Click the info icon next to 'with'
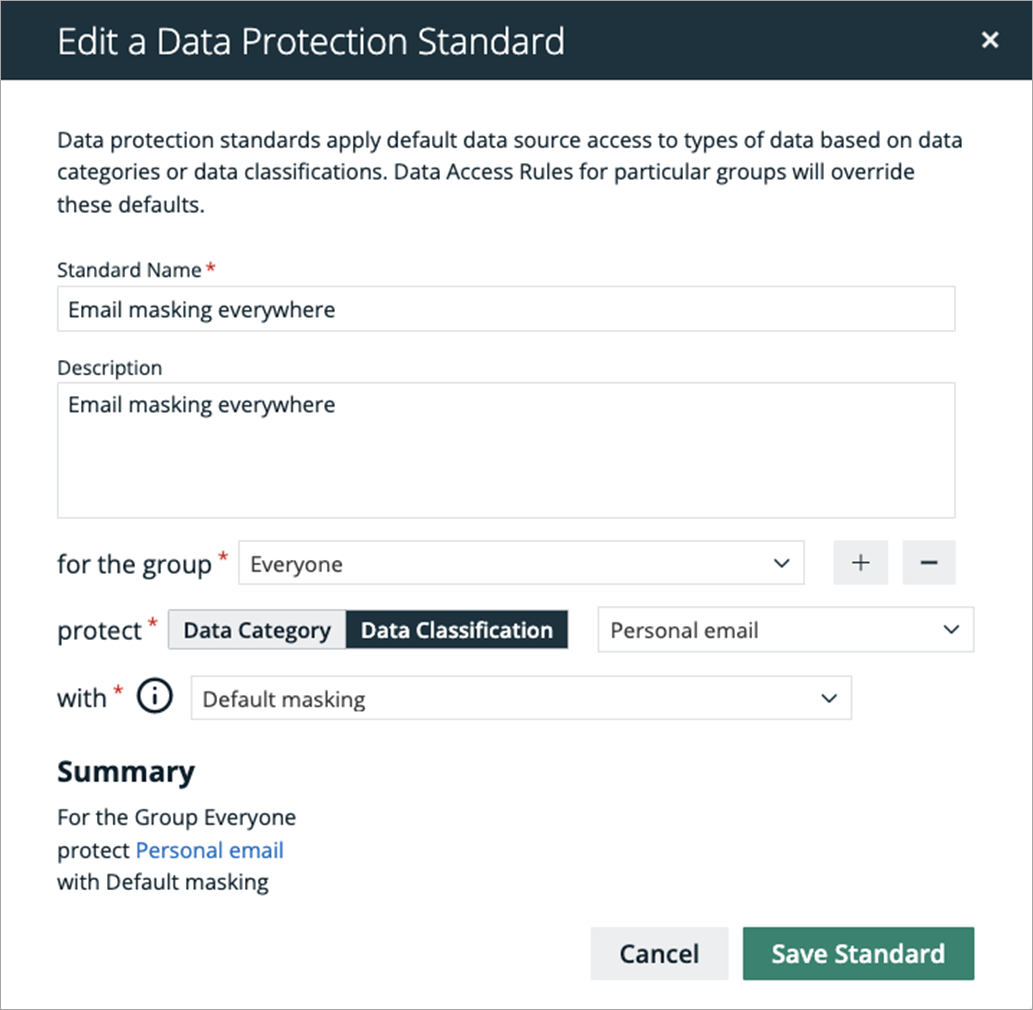The image size is (1033, 1010). coord(154,698)
